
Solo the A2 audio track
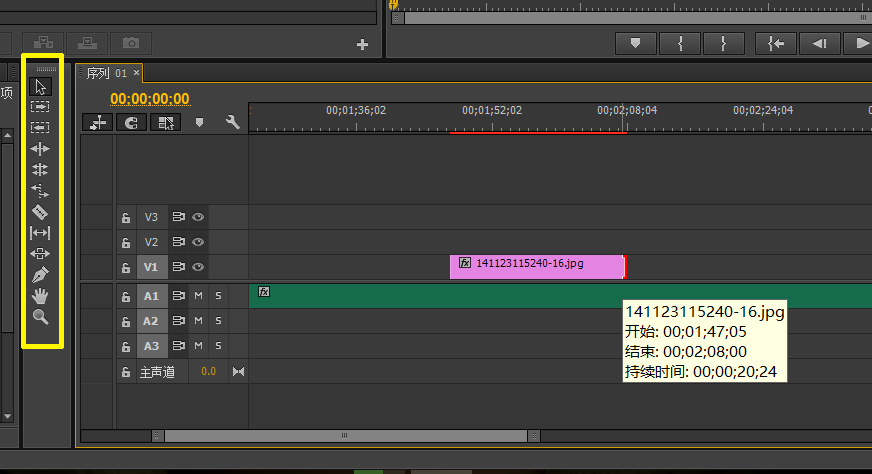tap(219, 321)
